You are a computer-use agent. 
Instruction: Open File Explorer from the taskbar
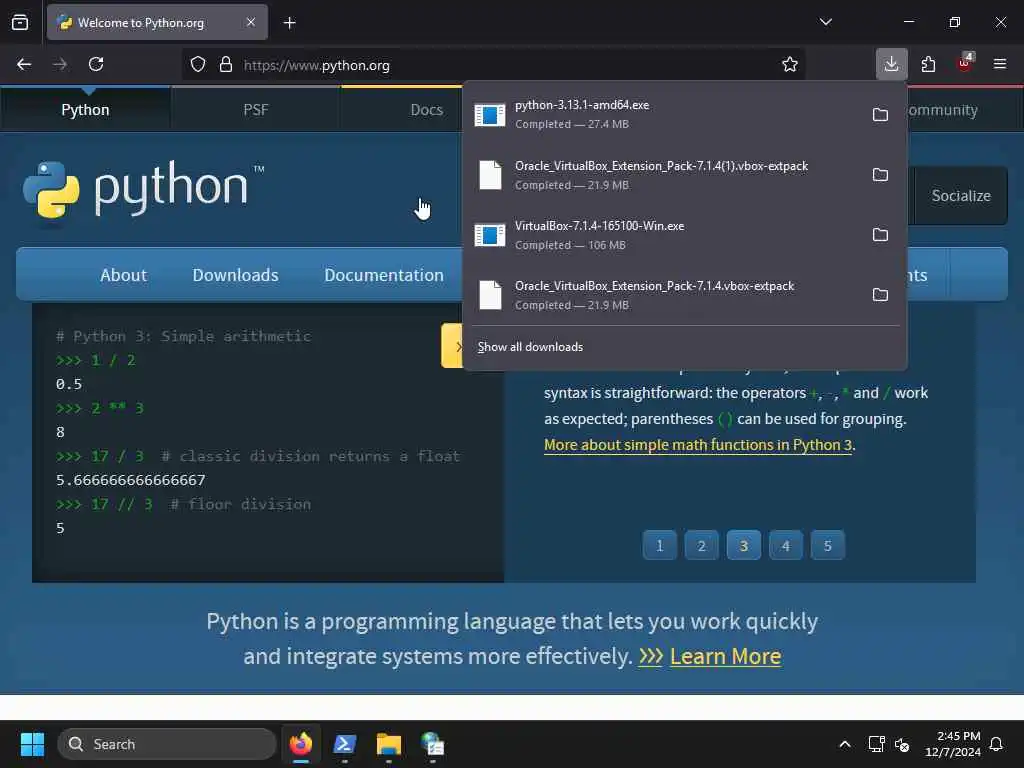click(389, 744)
